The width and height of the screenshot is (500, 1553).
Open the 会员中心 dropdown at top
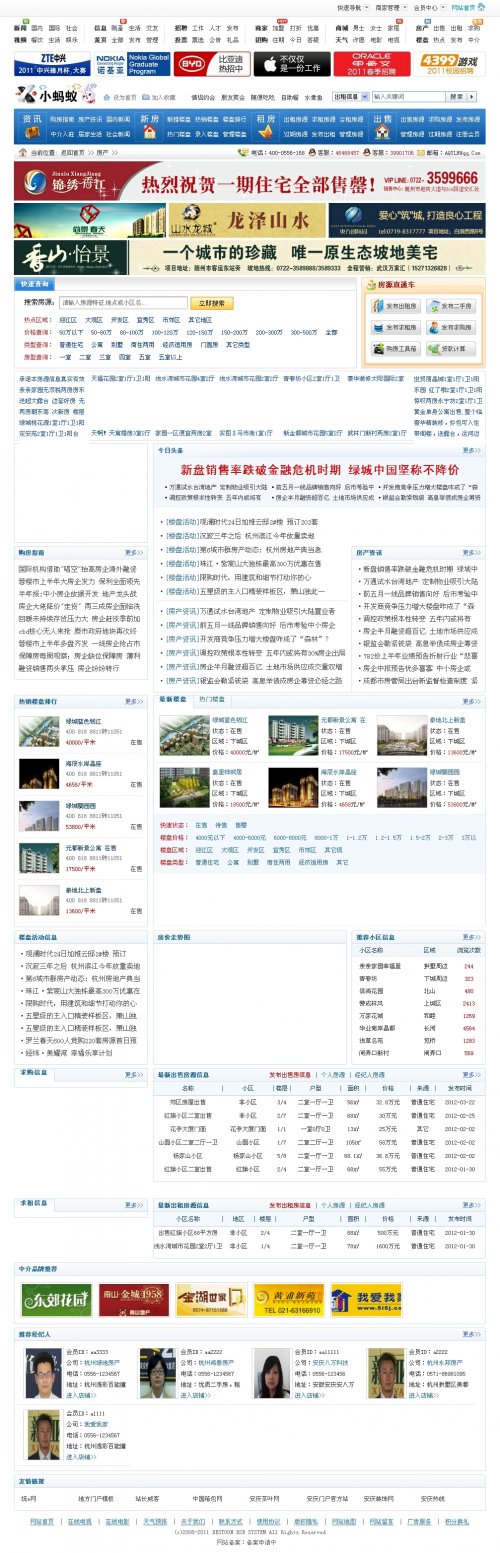[431, 7]
